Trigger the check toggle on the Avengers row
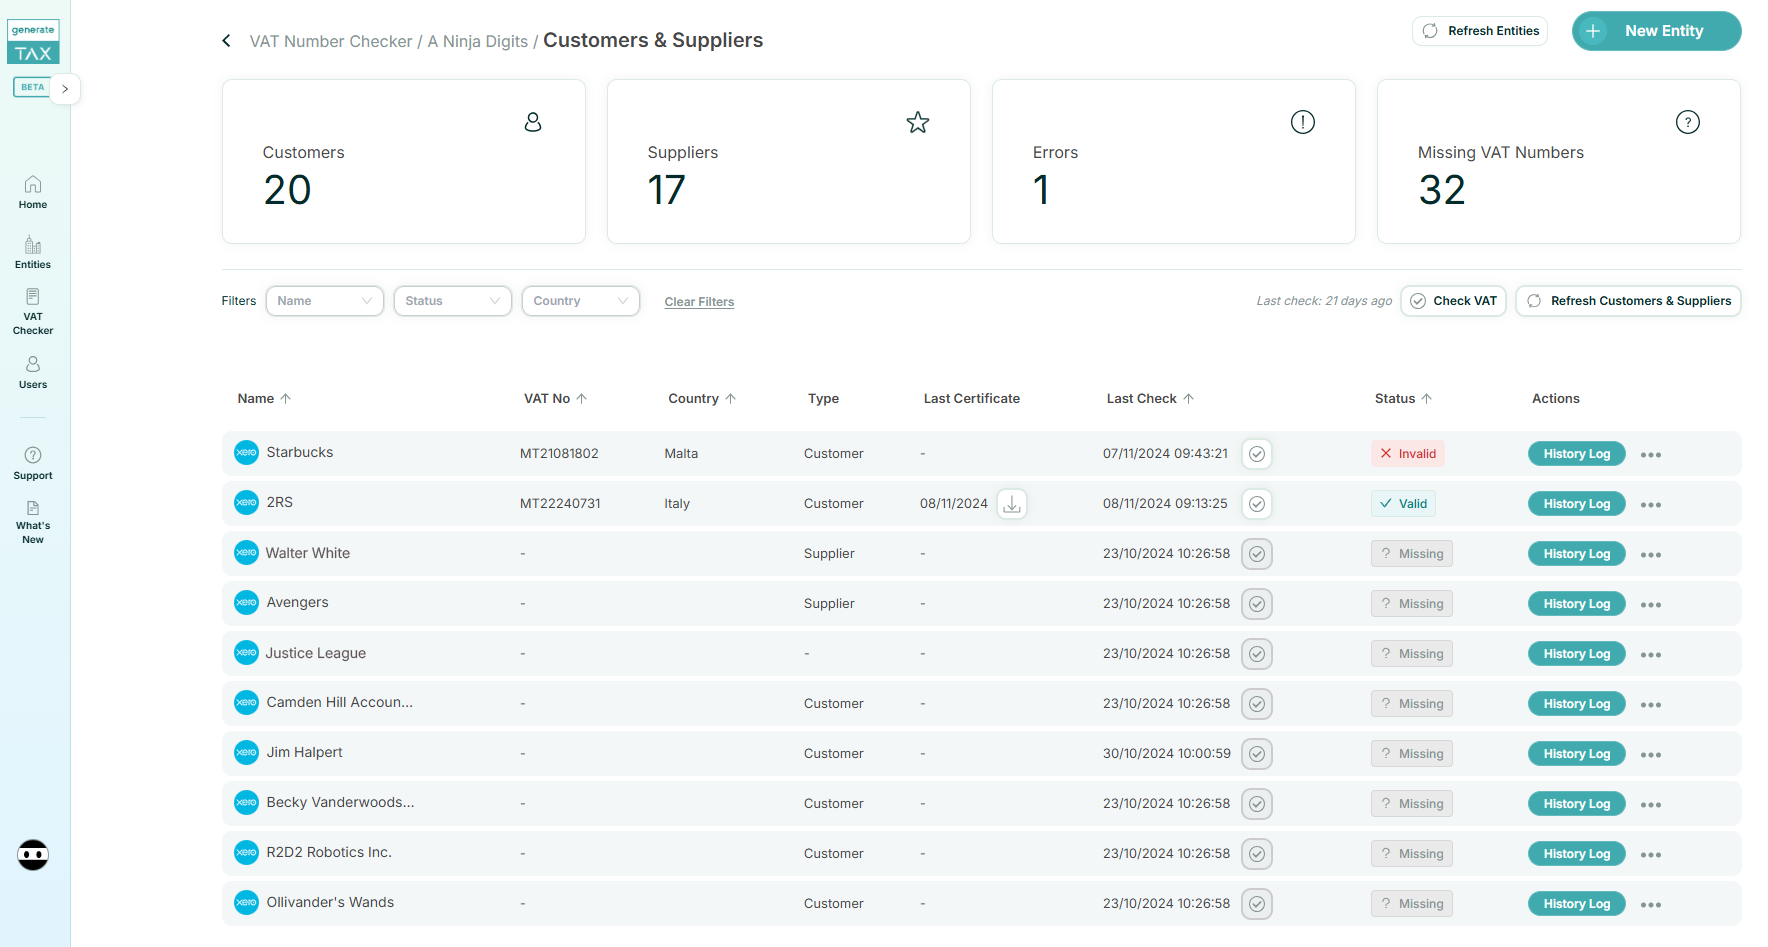This screenshot has width=1768, height=947. pos(1256,603)
